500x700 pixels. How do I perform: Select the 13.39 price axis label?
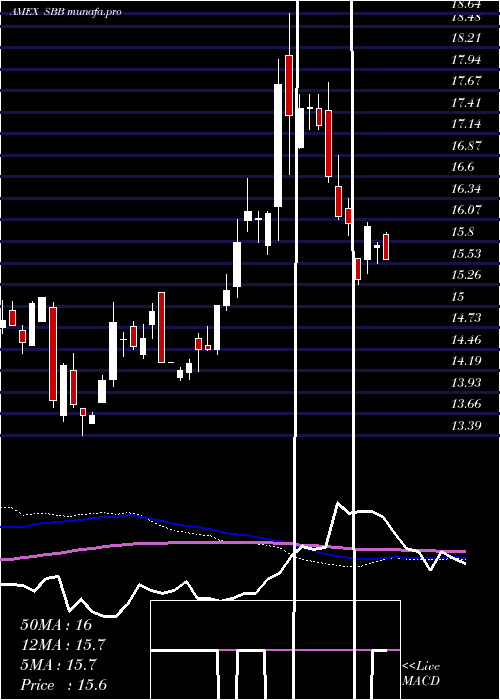(467, 426)
